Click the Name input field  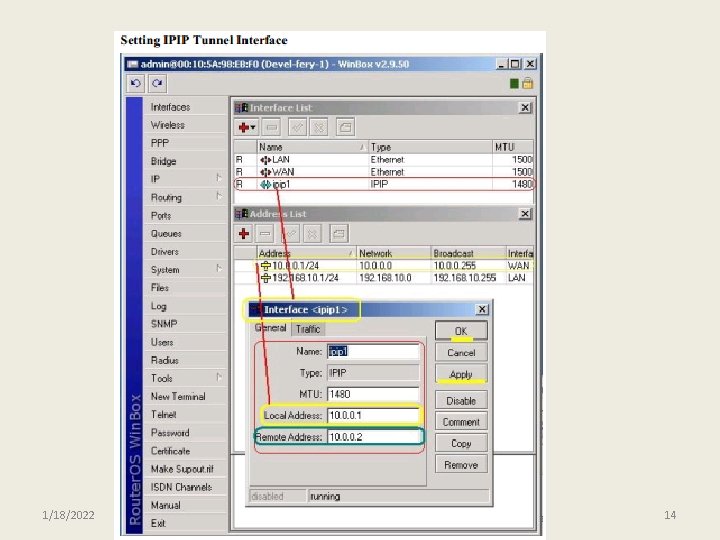pyautogui.click(x=373, y=351)
